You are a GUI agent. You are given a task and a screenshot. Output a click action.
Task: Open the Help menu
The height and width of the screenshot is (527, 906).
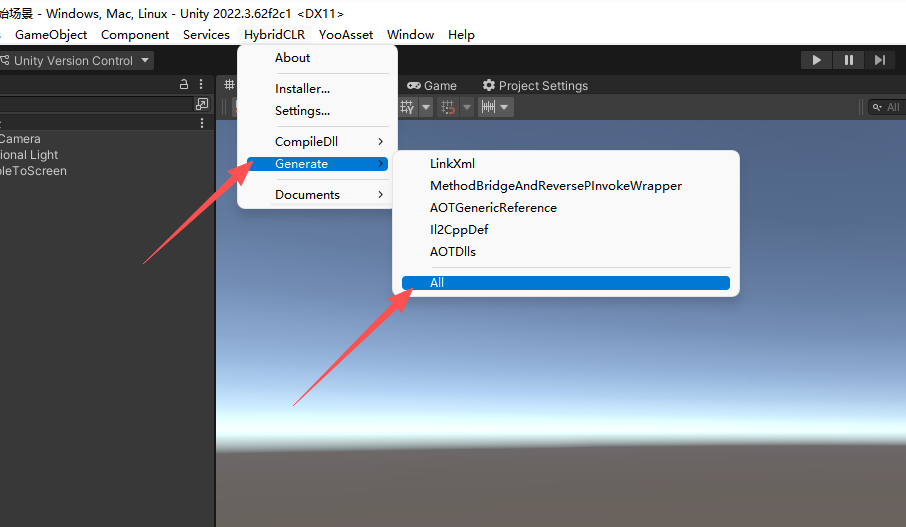tap(461, 35)
